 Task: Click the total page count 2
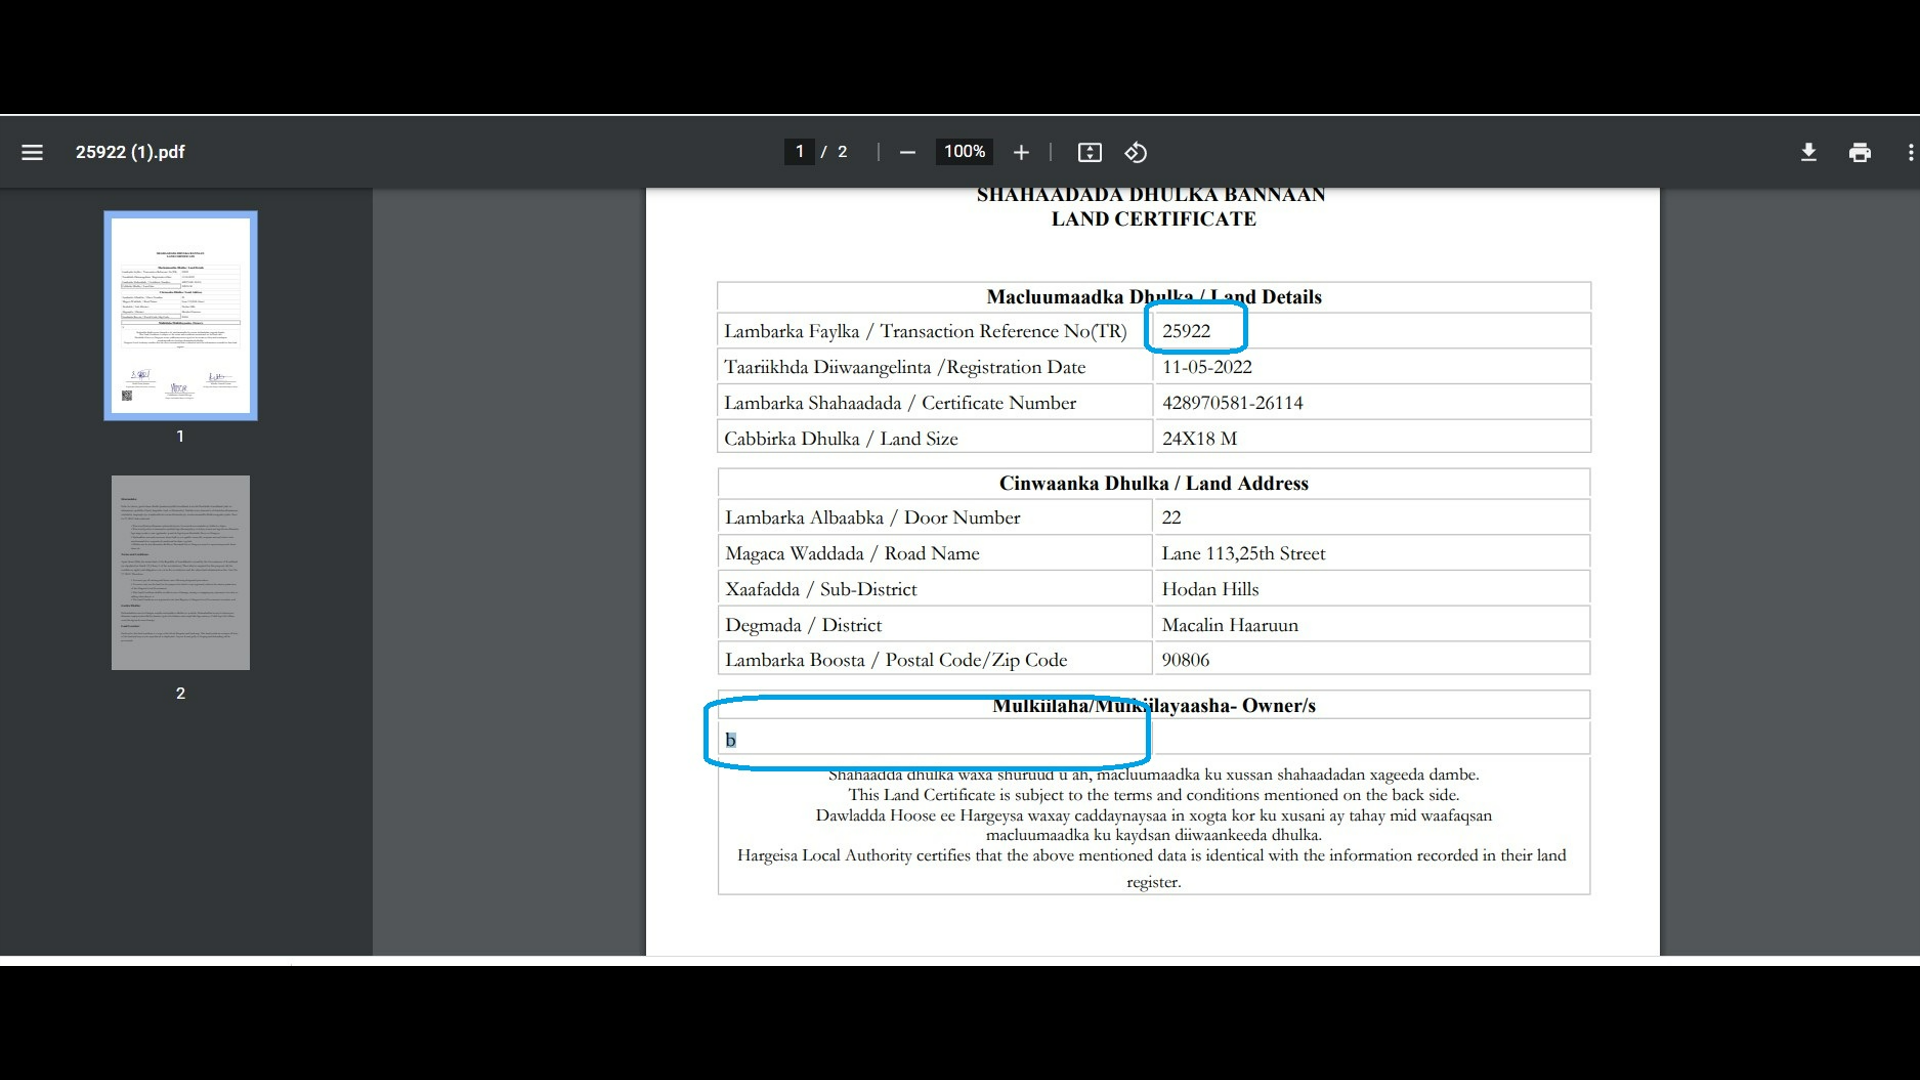tap(842, 152)
